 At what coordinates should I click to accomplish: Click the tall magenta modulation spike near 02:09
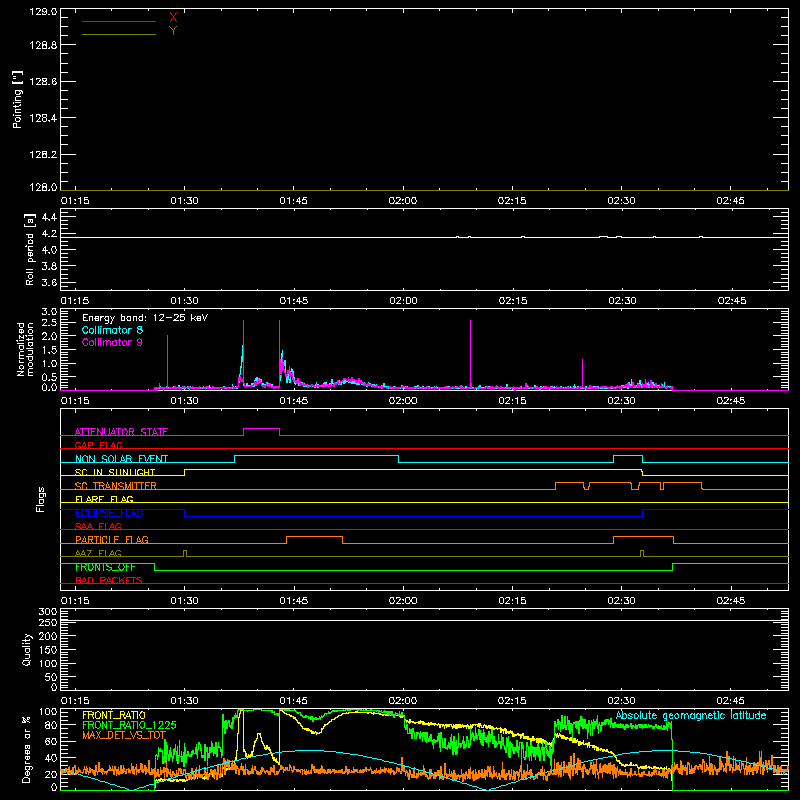470,354
